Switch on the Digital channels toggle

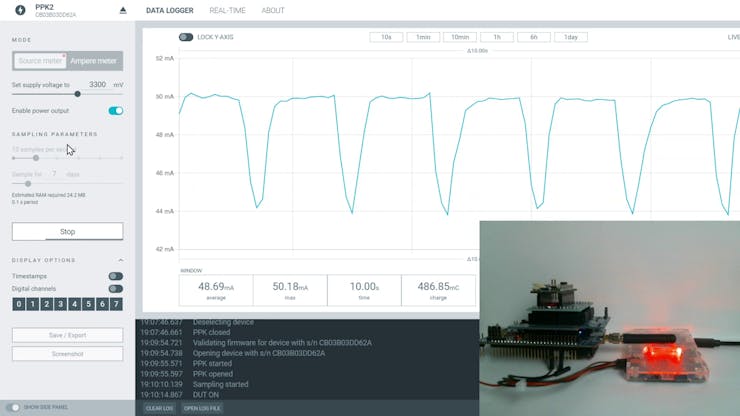(116, 289)
